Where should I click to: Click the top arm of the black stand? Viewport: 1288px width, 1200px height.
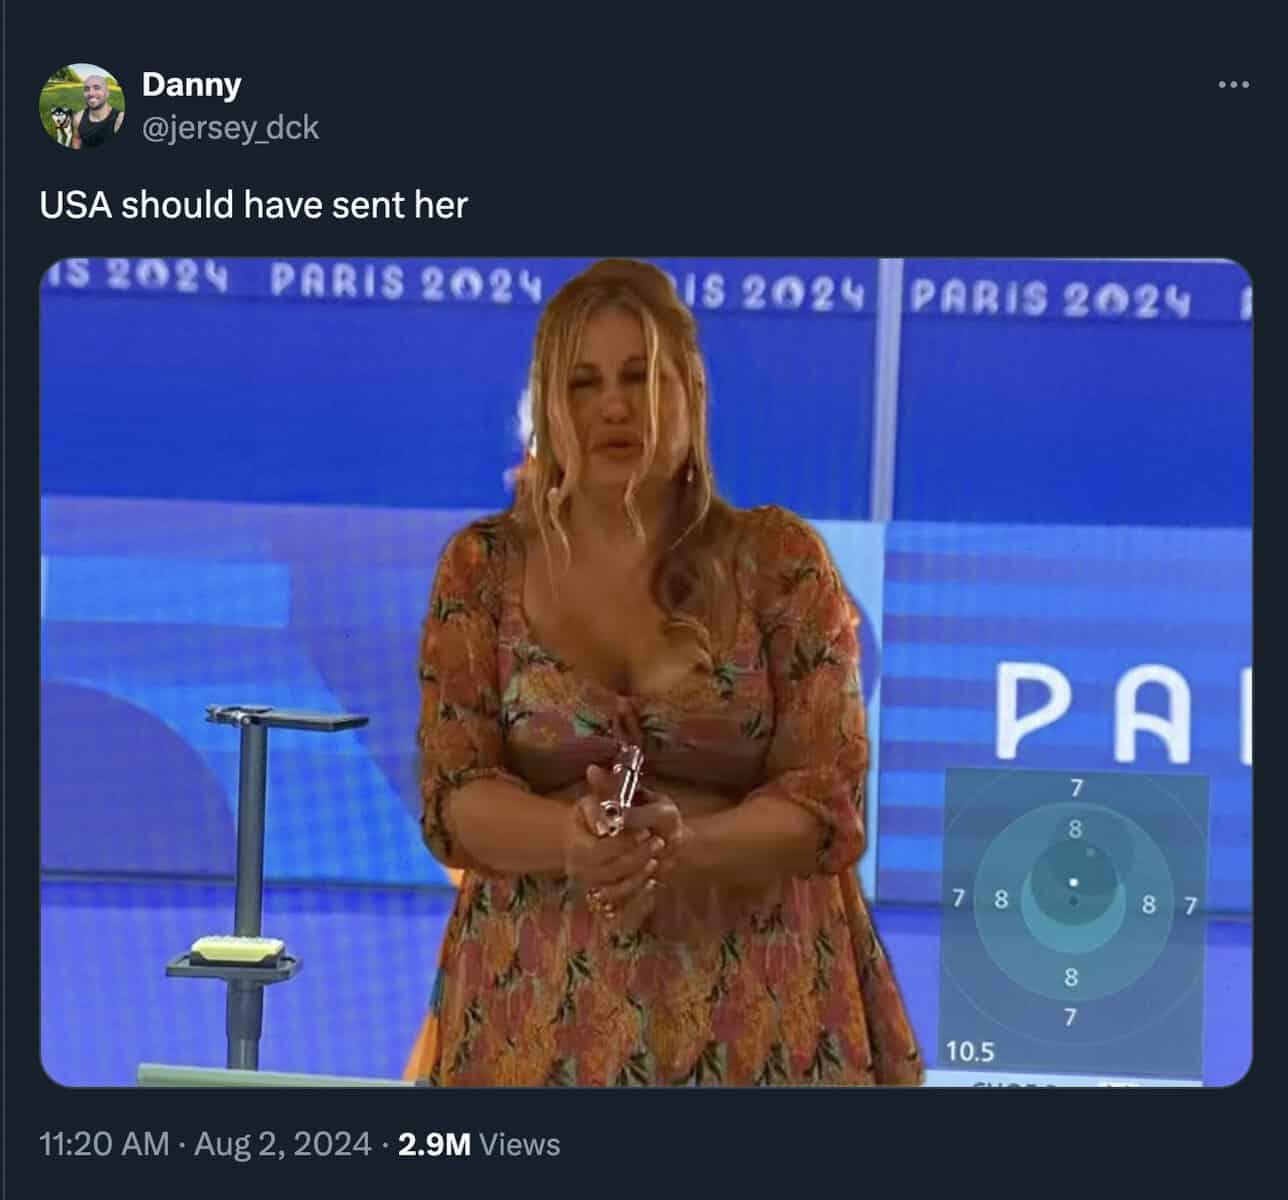coord(287,716)
